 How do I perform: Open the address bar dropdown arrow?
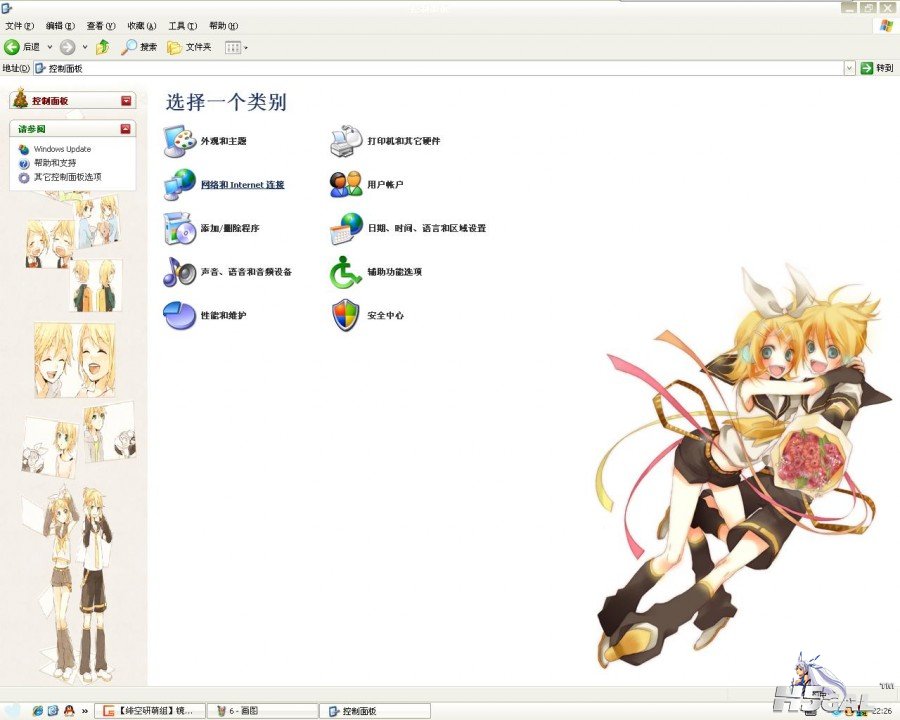click(849, 68)
